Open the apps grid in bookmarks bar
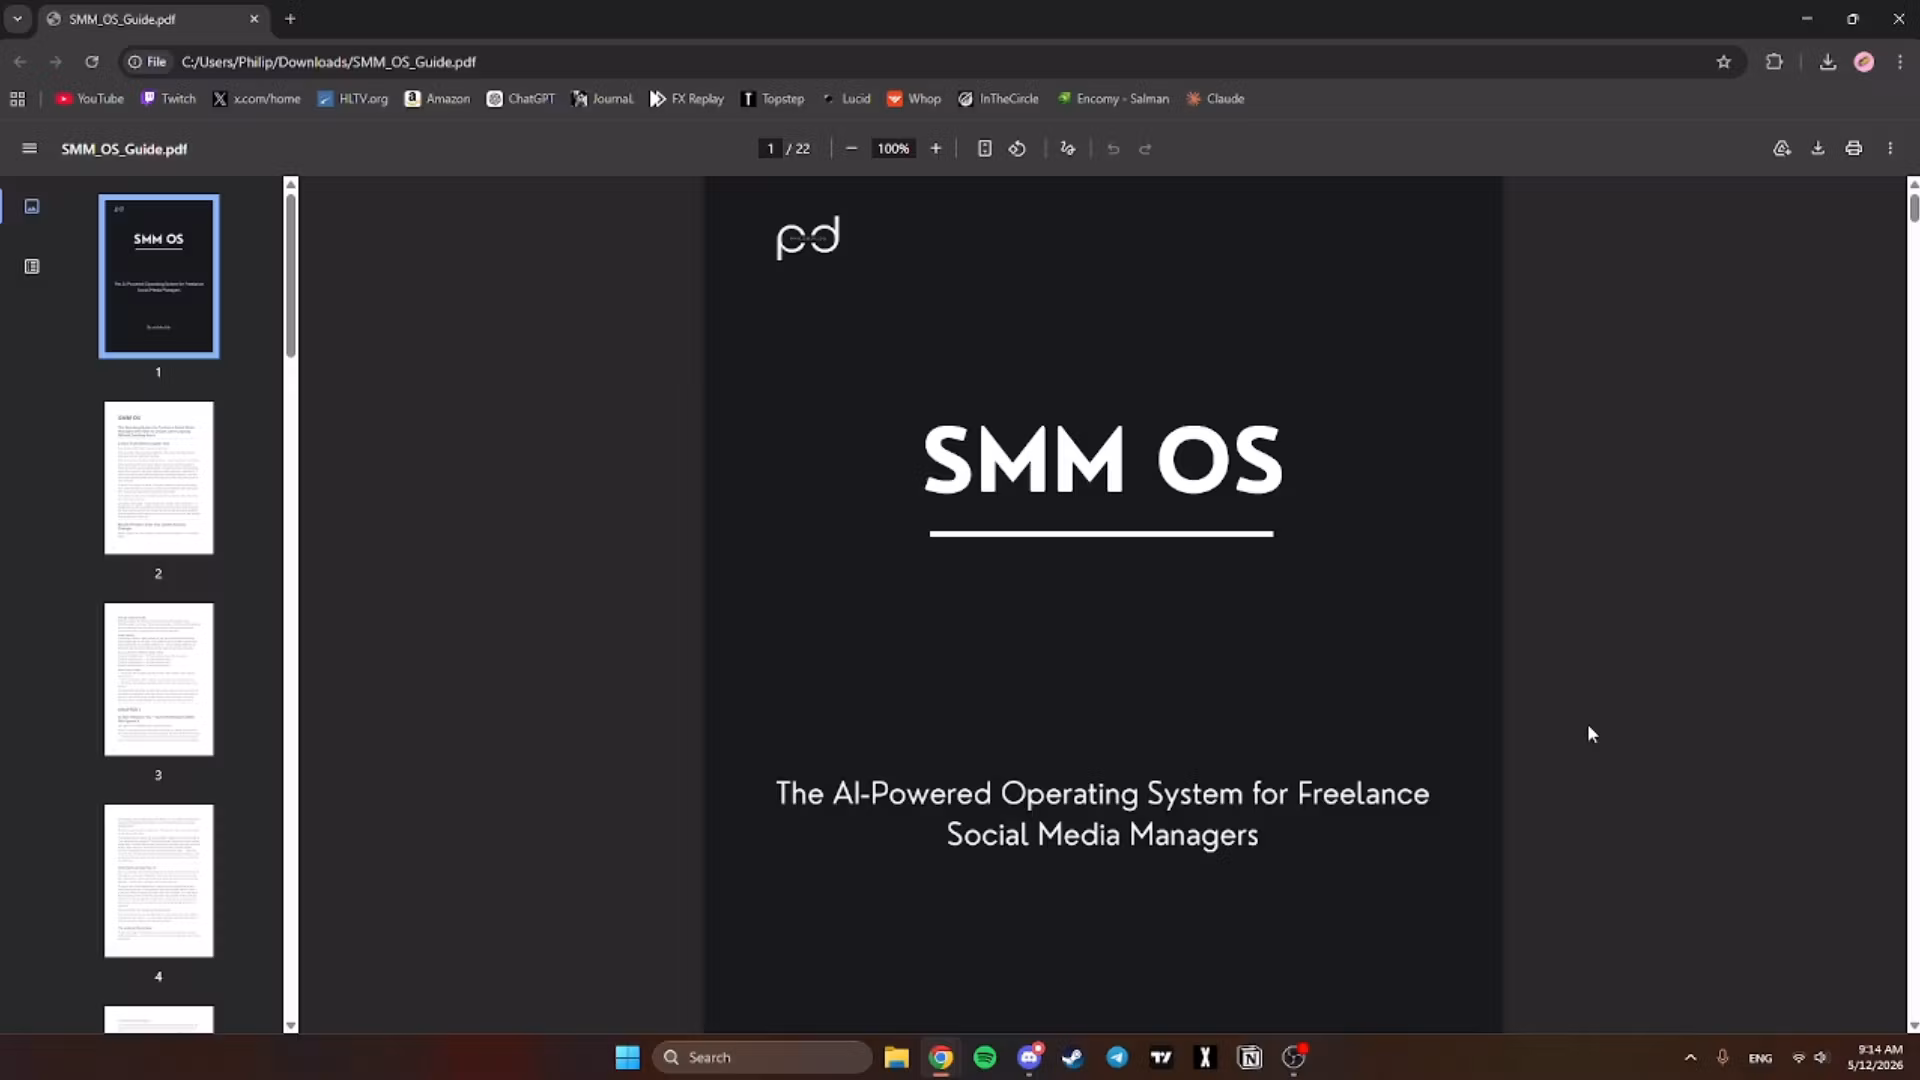 [x=17, y=99]
